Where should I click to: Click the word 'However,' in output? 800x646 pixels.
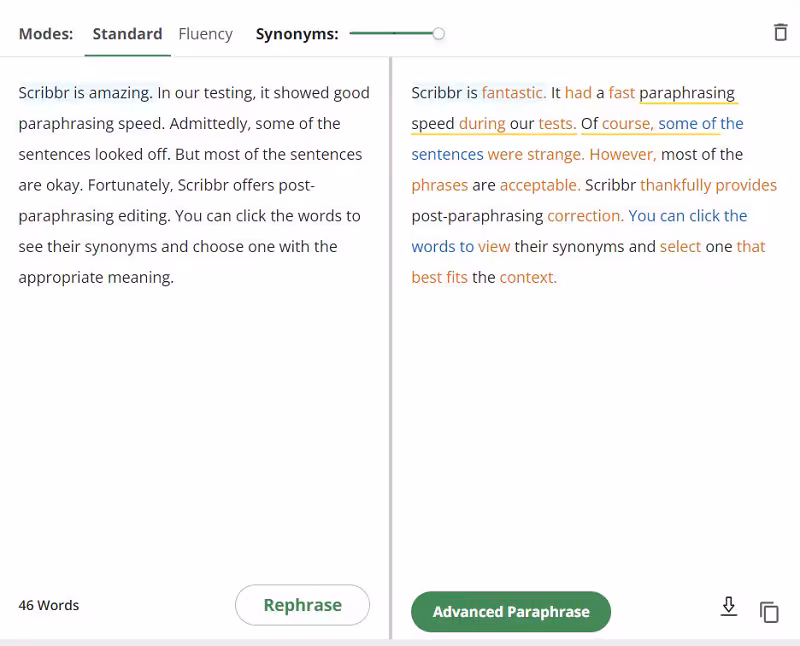[622, 155]
